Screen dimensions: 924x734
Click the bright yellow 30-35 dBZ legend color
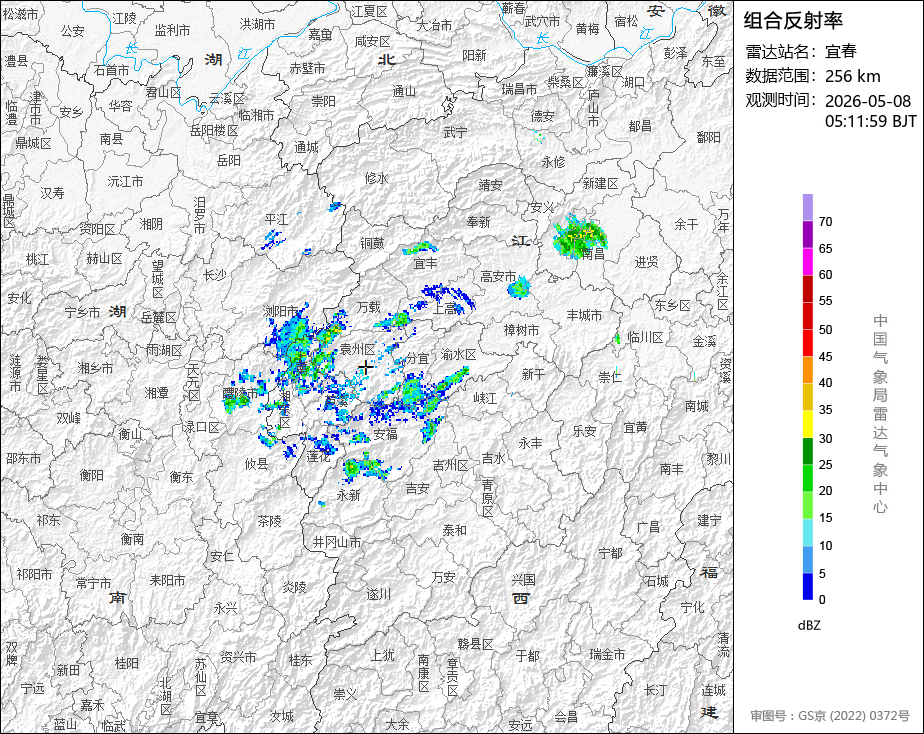tap(807, 424)
